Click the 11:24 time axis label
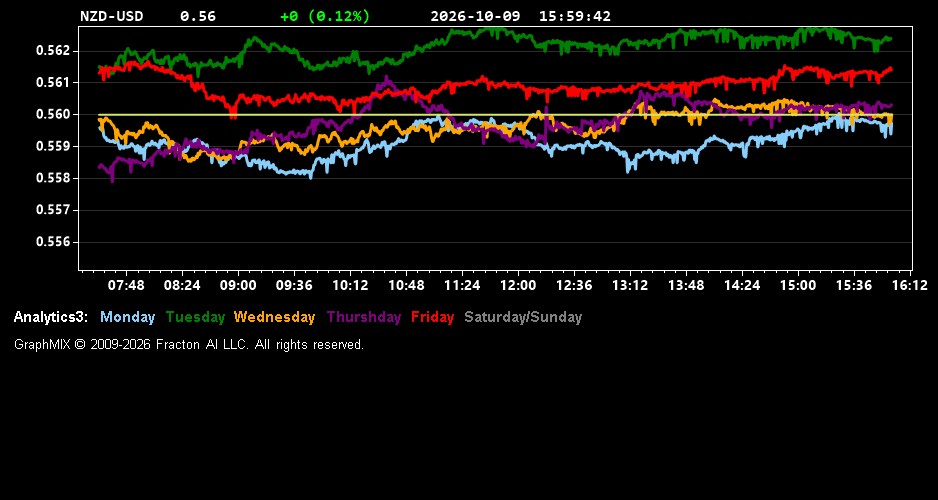The width and height of the screenshot is (938, 500). coord(462,286)
